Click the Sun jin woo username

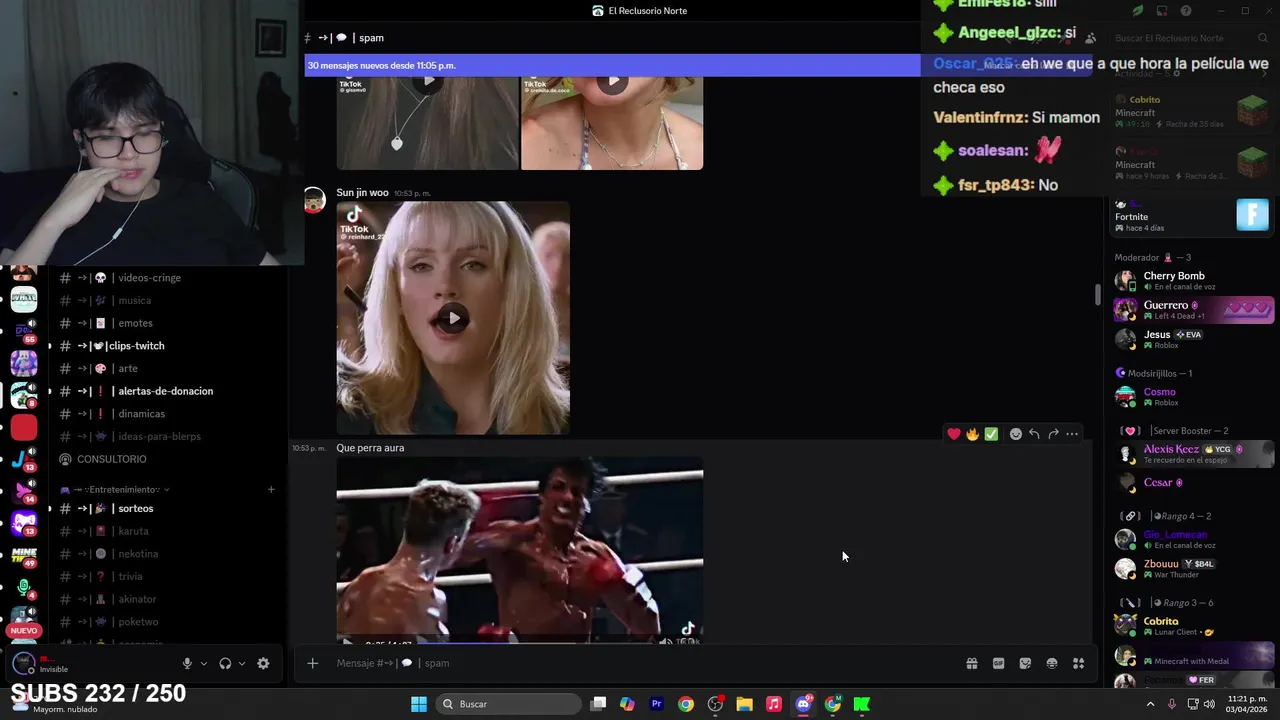pyautogui.click(x=362, y=193)
